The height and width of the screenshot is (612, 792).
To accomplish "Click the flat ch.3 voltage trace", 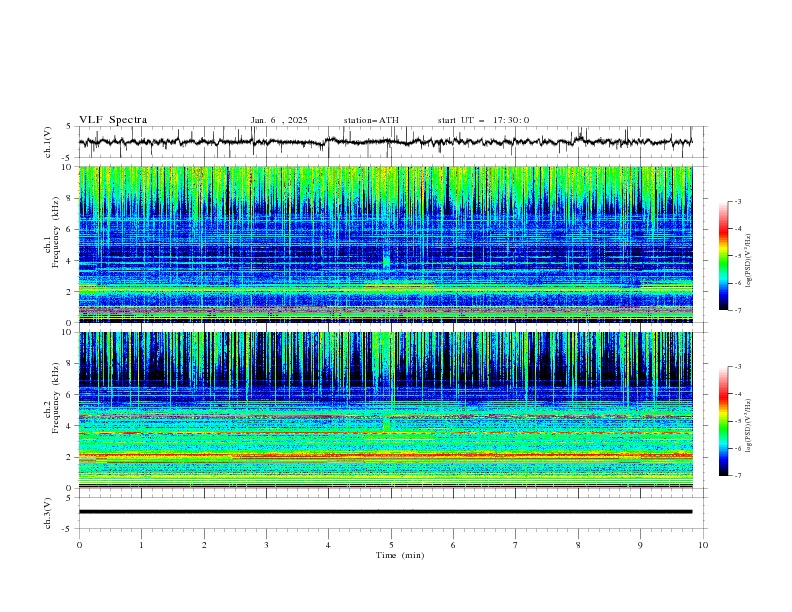I will click(385, 512).
